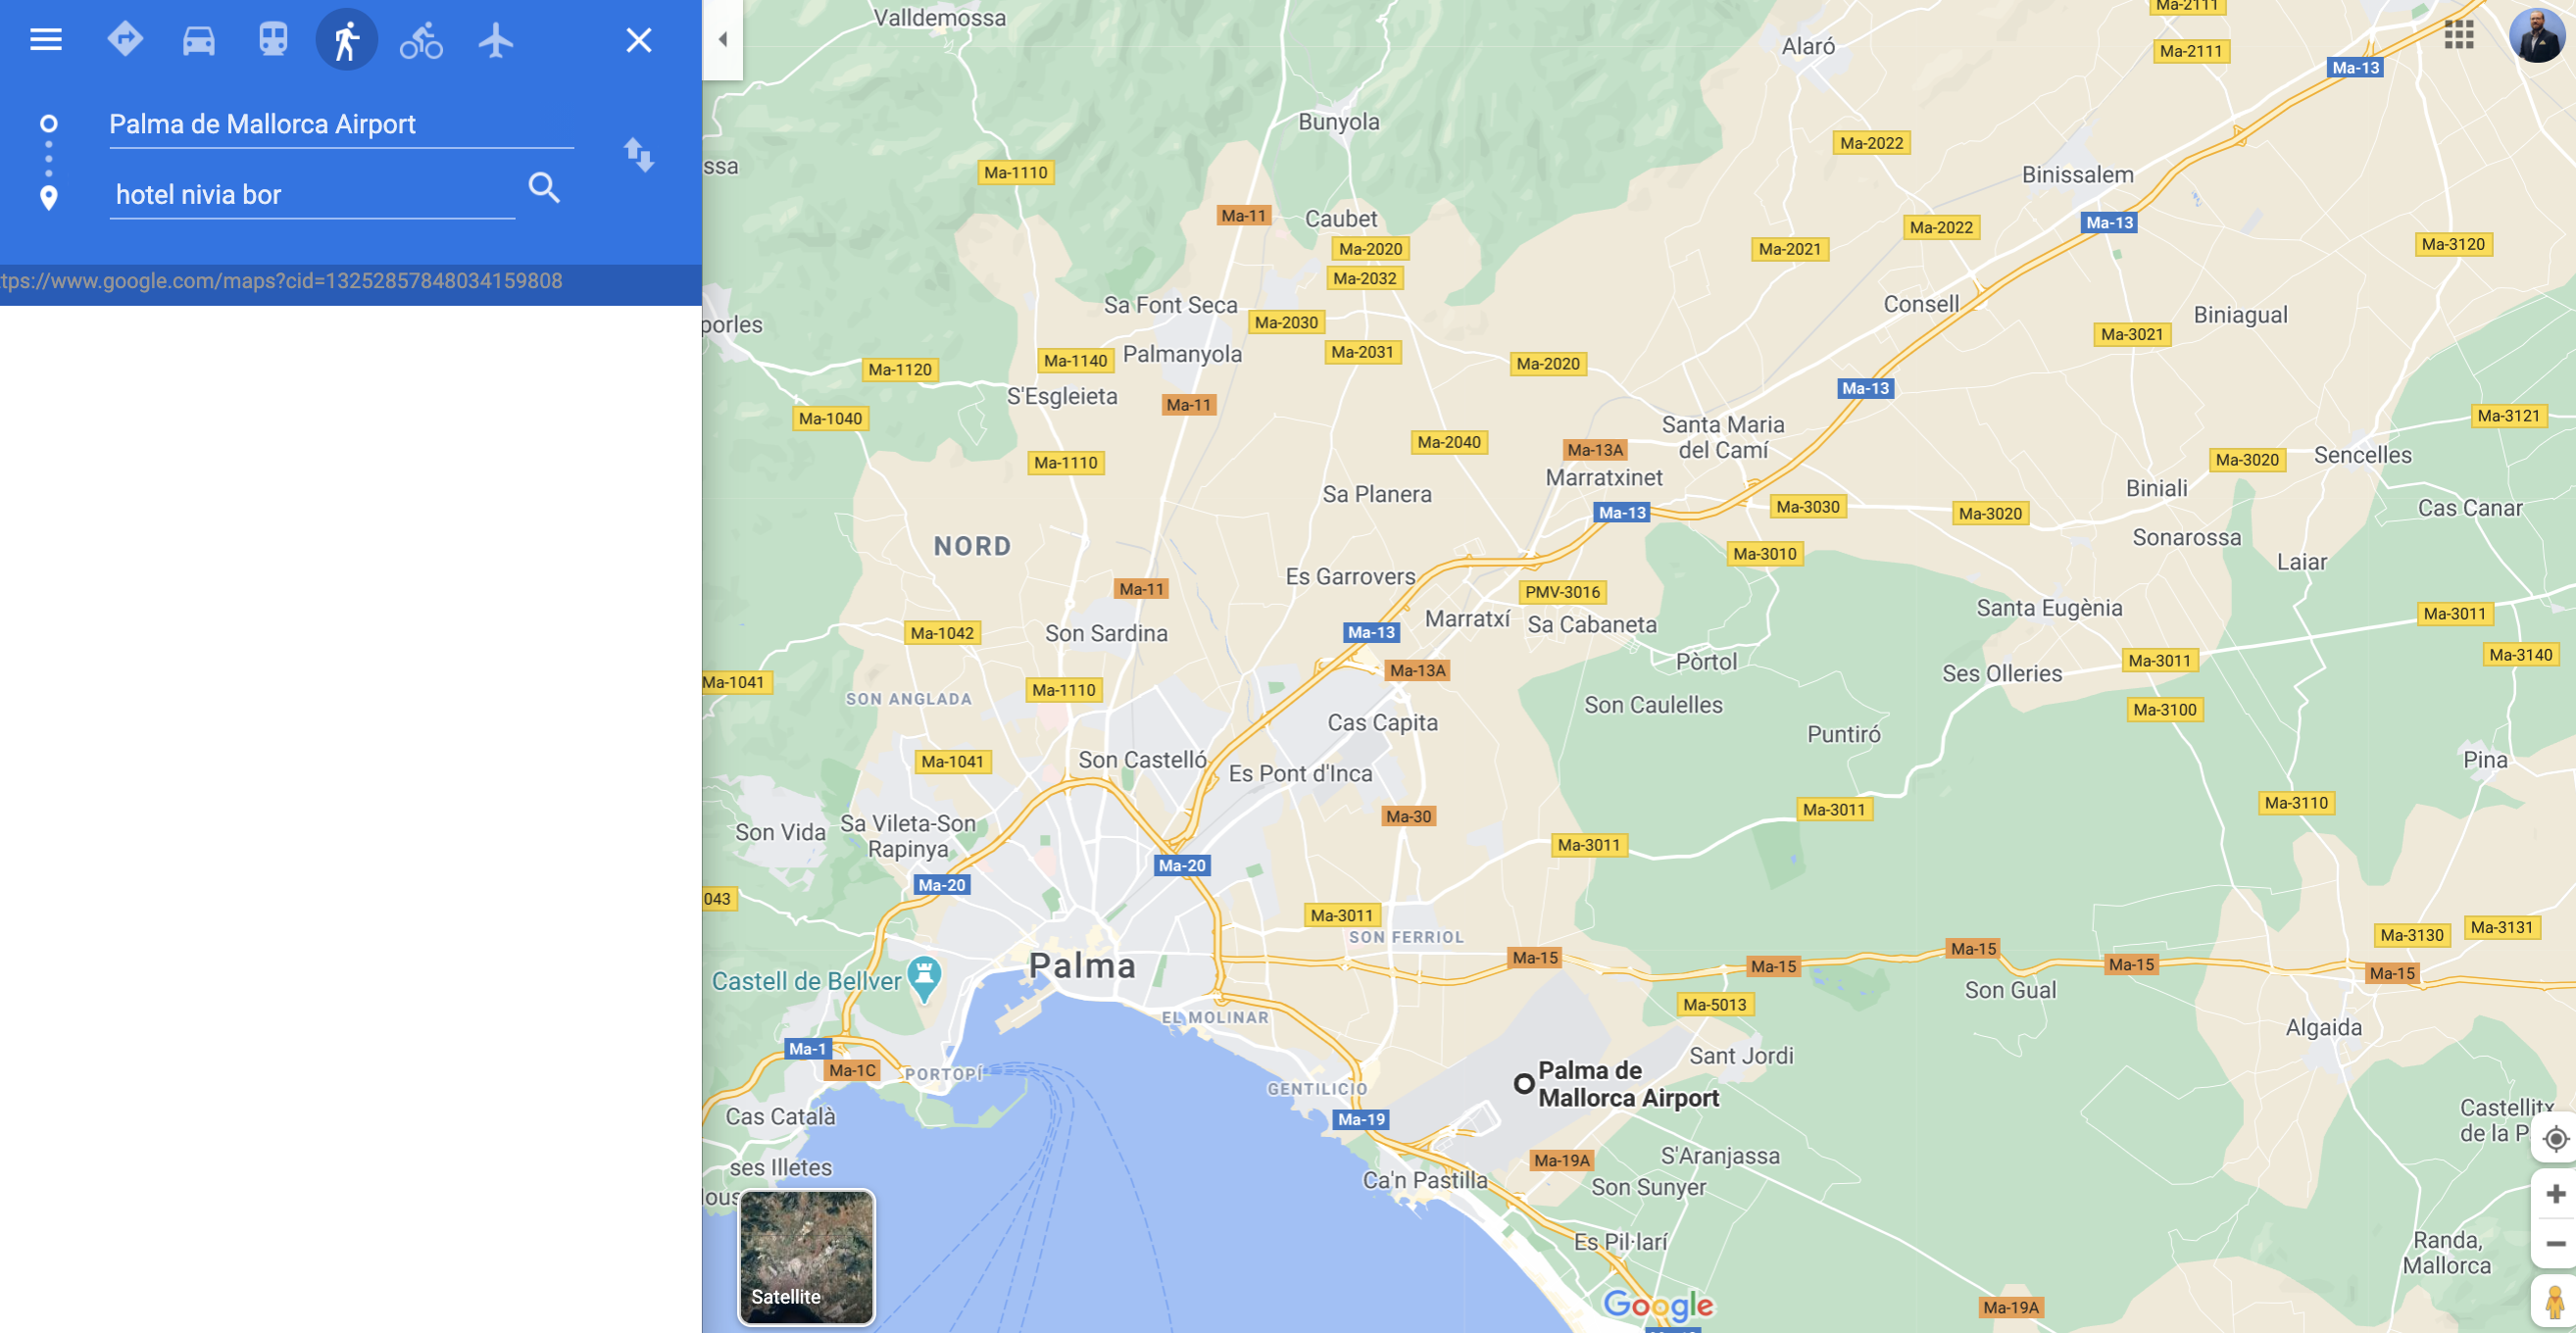Switch to transit travel mode

(273, 40)
